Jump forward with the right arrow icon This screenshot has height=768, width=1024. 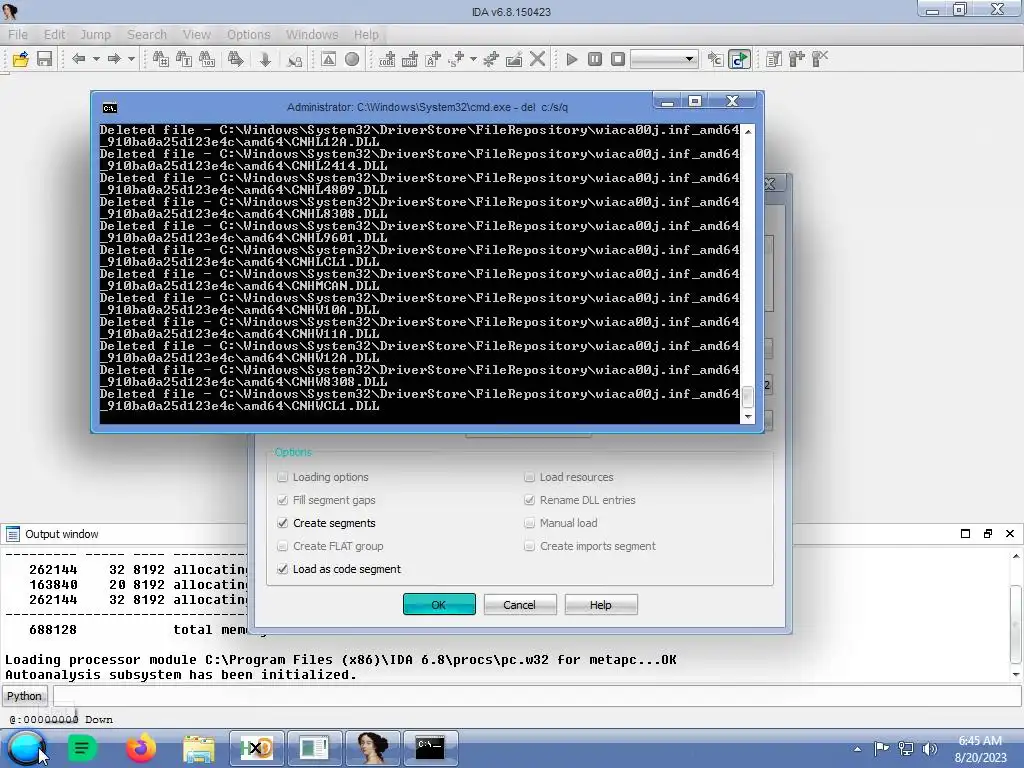point(114,59)
